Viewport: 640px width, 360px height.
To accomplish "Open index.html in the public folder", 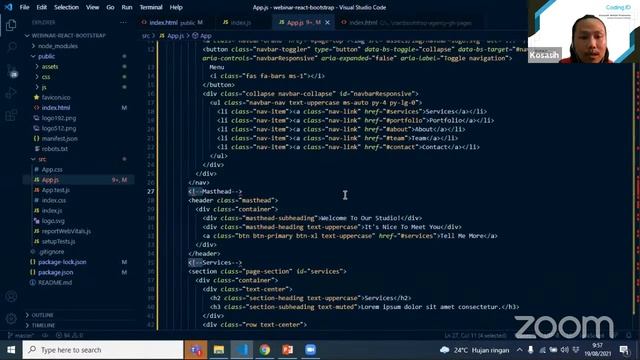I will point(56,108).
